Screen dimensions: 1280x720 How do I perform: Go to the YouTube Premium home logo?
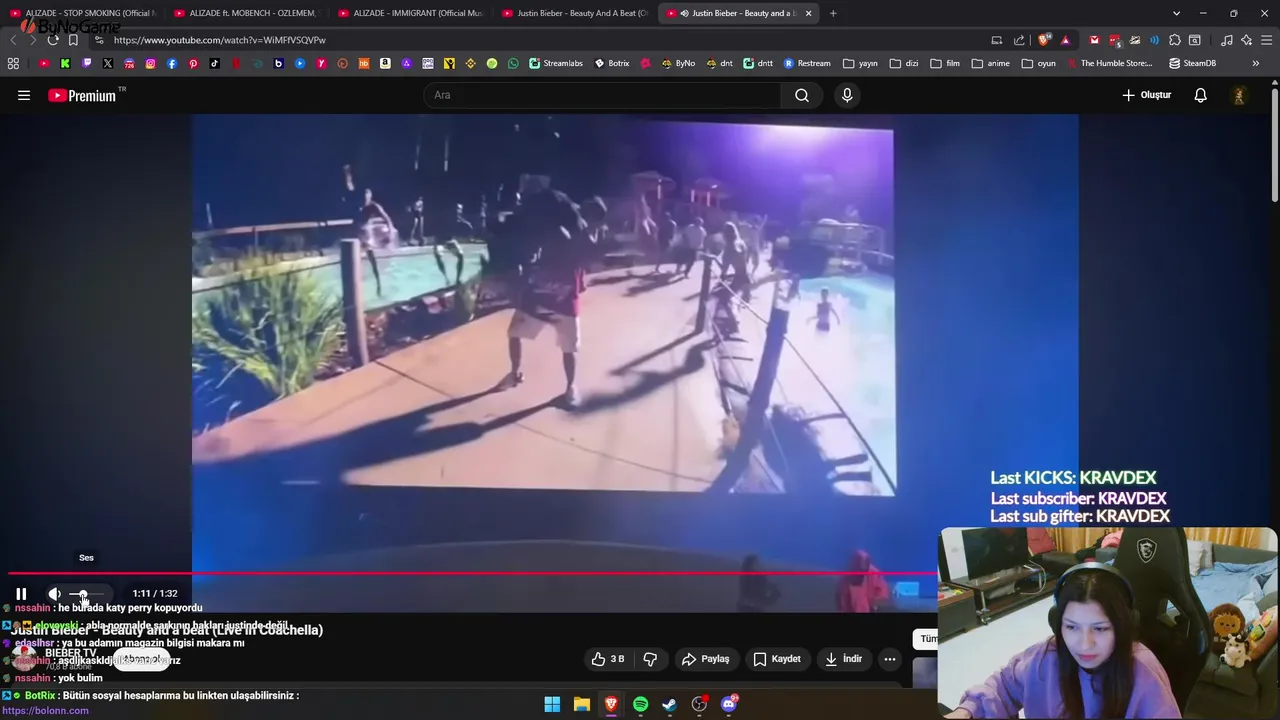(82, 95)
